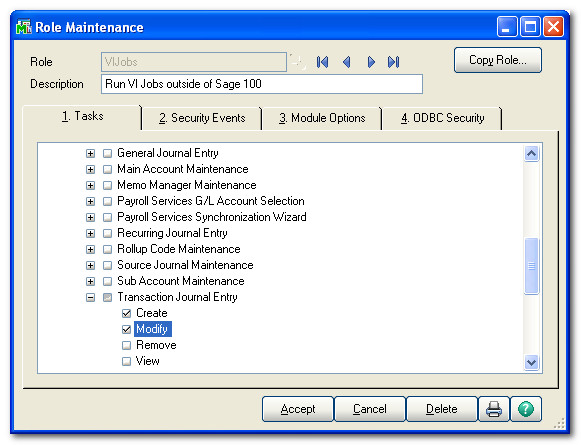This screenshot has width=581, height=445.
Task: Switch to the Security Events tab
Action: pos(202,118)
